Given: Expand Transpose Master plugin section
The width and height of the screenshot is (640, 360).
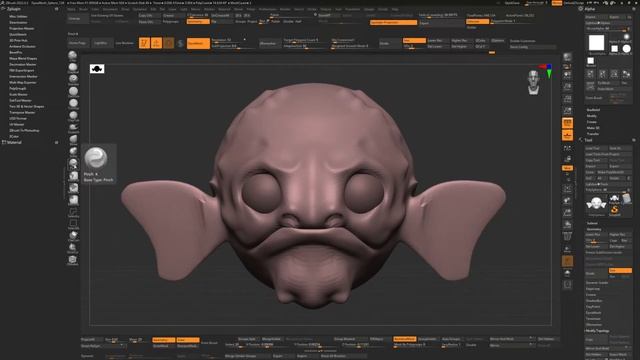Looking at the screenshot, I should [x=22, y=112].
